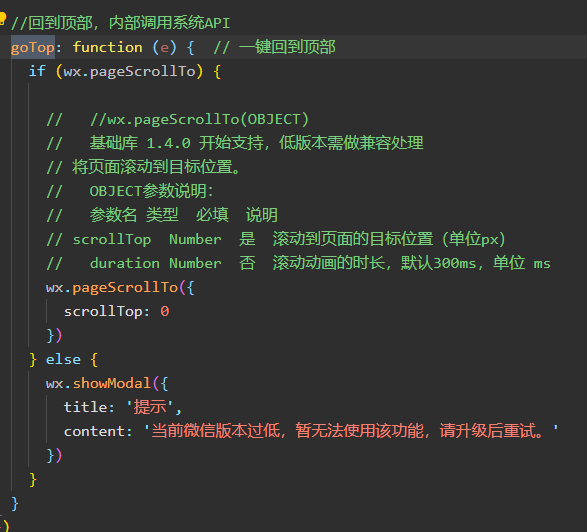Click the yellow lightbulb quick-fix icon
This screenshot has height=532, width=587.
(x=2, y=18)
